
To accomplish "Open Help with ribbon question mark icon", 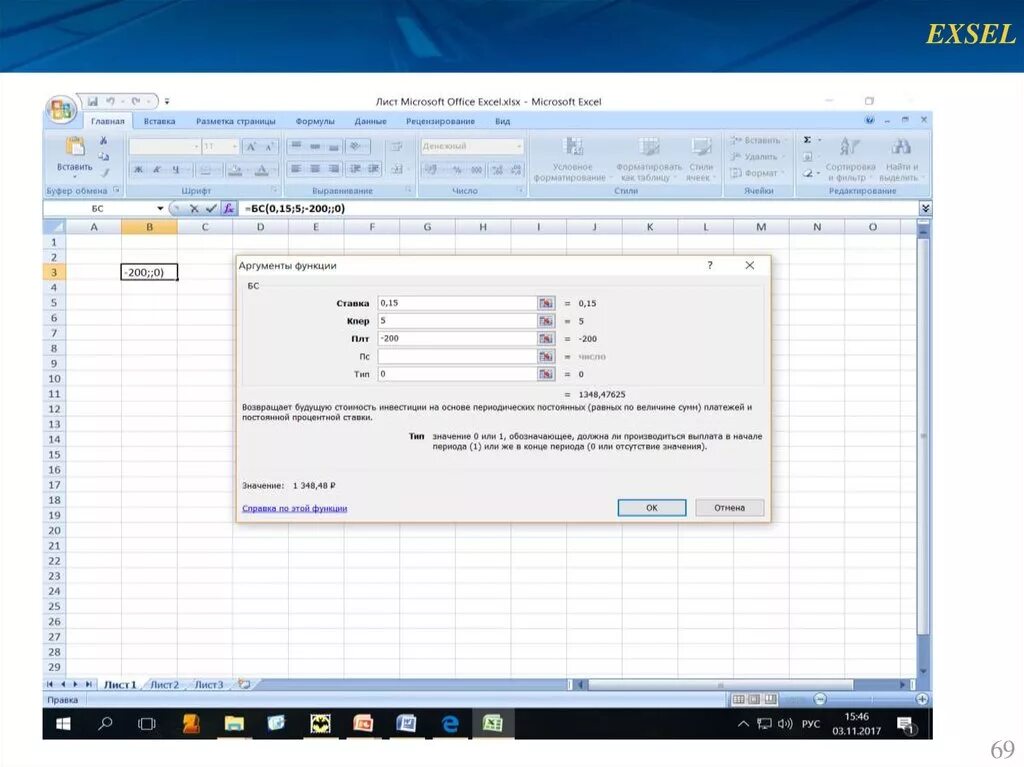I will pos(869,120).
